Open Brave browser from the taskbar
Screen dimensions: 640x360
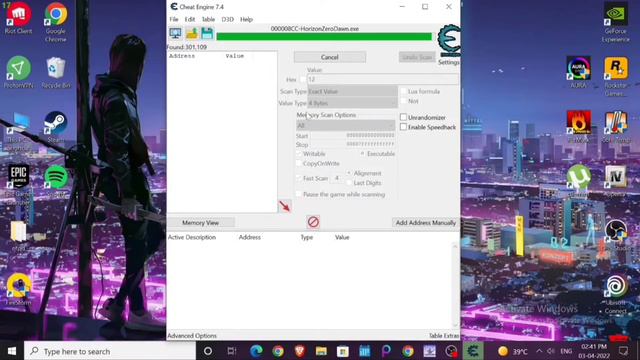[x=300, y=351]
